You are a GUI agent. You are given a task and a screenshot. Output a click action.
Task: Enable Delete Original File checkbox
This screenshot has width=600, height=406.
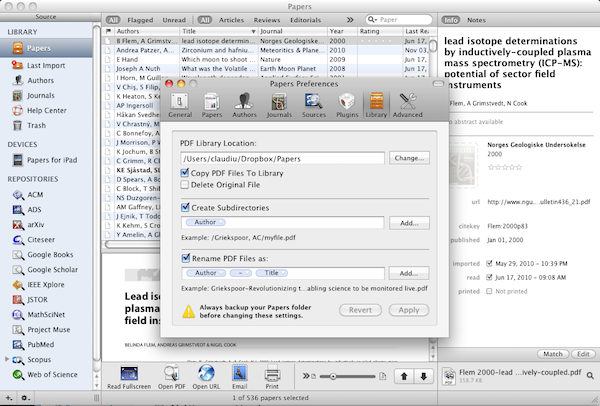coord(185,184)
